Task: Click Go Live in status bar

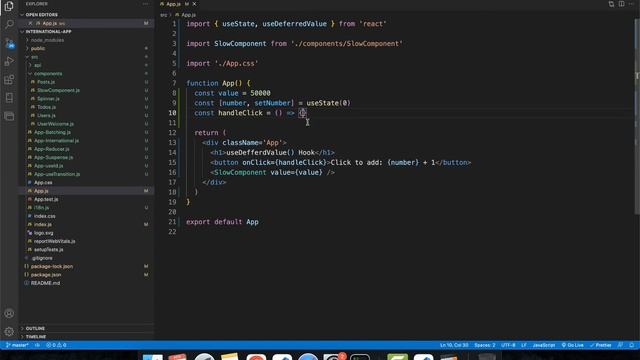Action: coord(572,345)
